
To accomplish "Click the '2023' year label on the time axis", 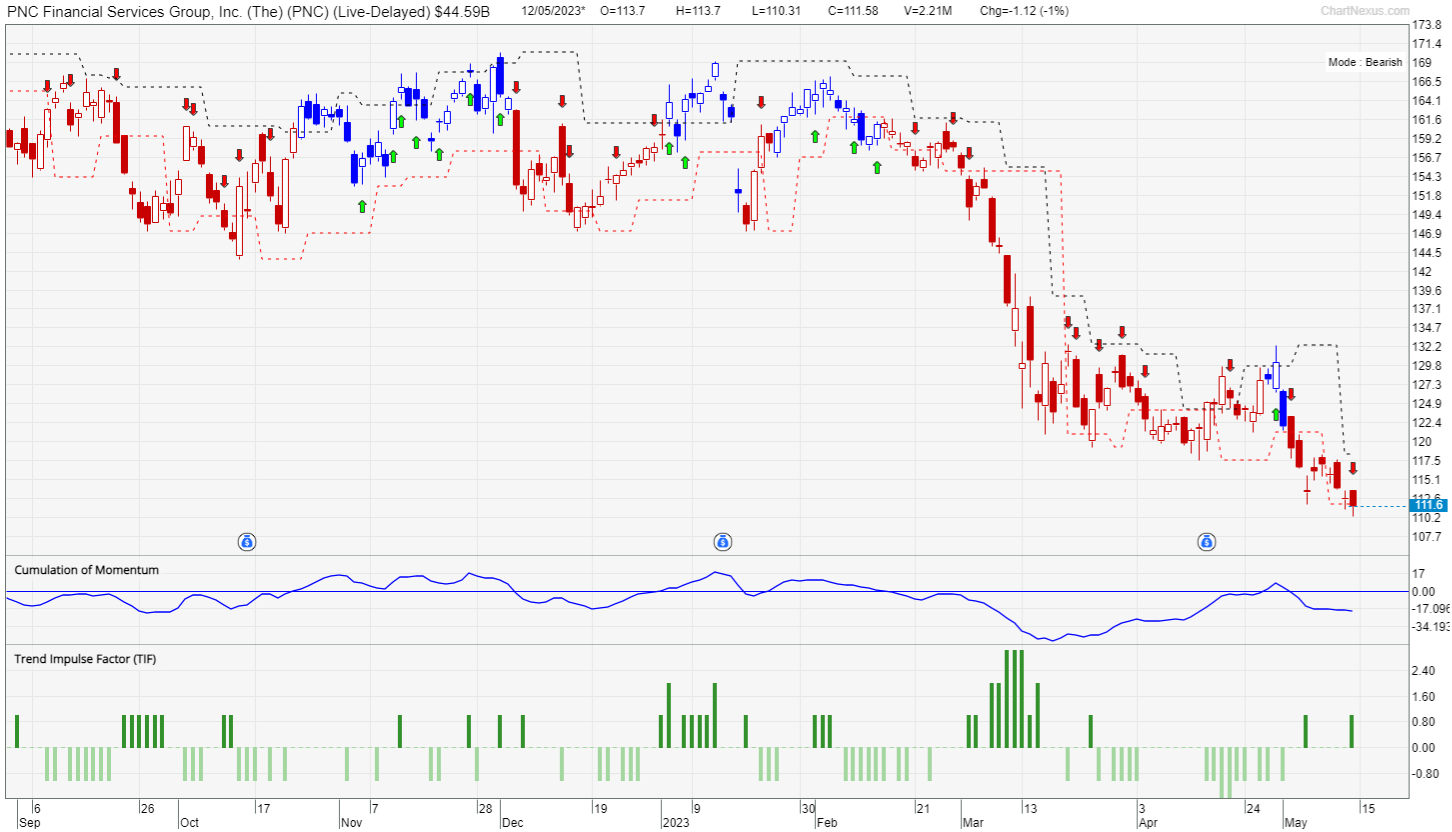I will click(675, 823).
